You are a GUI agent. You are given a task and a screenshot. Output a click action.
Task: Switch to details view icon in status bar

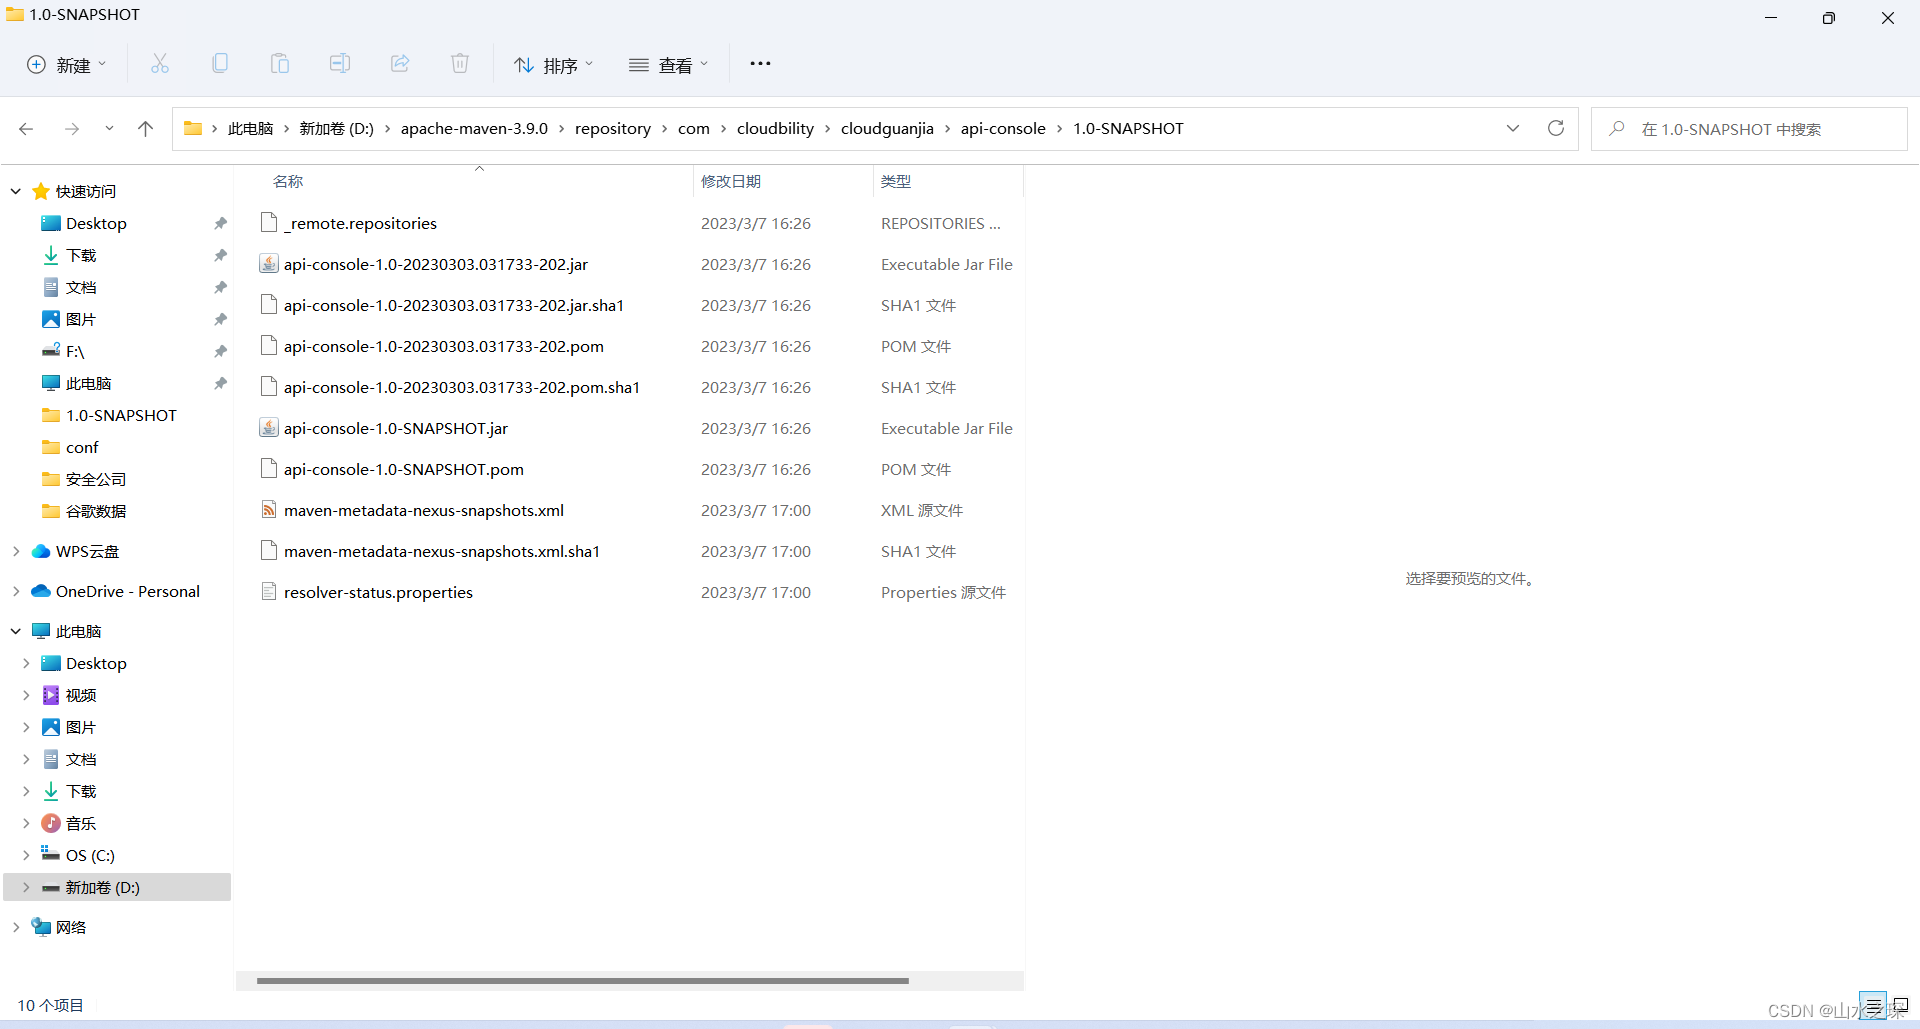[1873, 1005]
